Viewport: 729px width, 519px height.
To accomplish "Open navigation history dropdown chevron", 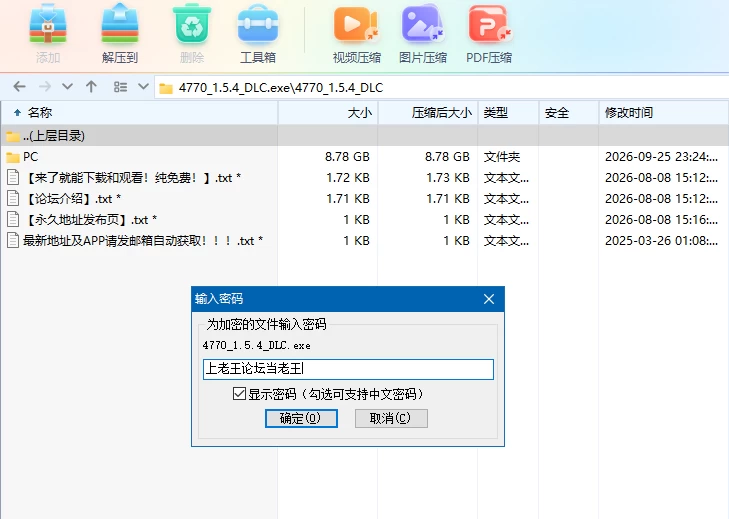I will [67, 86].
